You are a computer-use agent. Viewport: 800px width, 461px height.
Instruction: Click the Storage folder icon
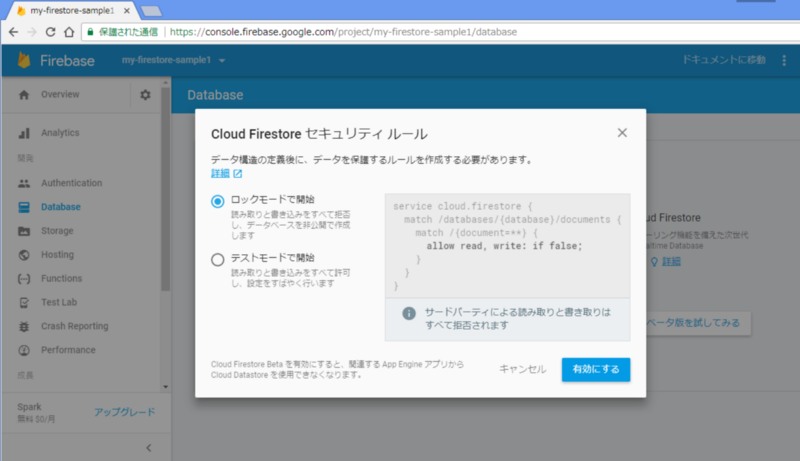point(24,231)
